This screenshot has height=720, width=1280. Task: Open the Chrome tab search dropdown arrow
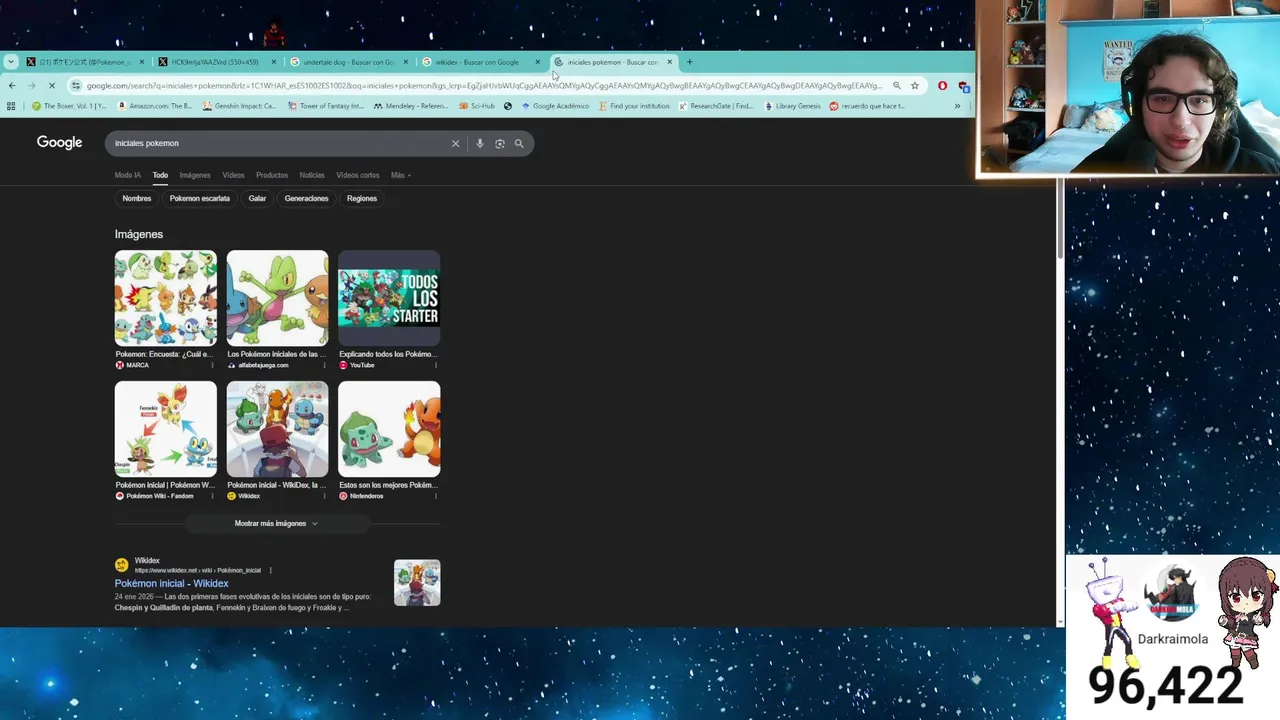(x=10, y=62)
